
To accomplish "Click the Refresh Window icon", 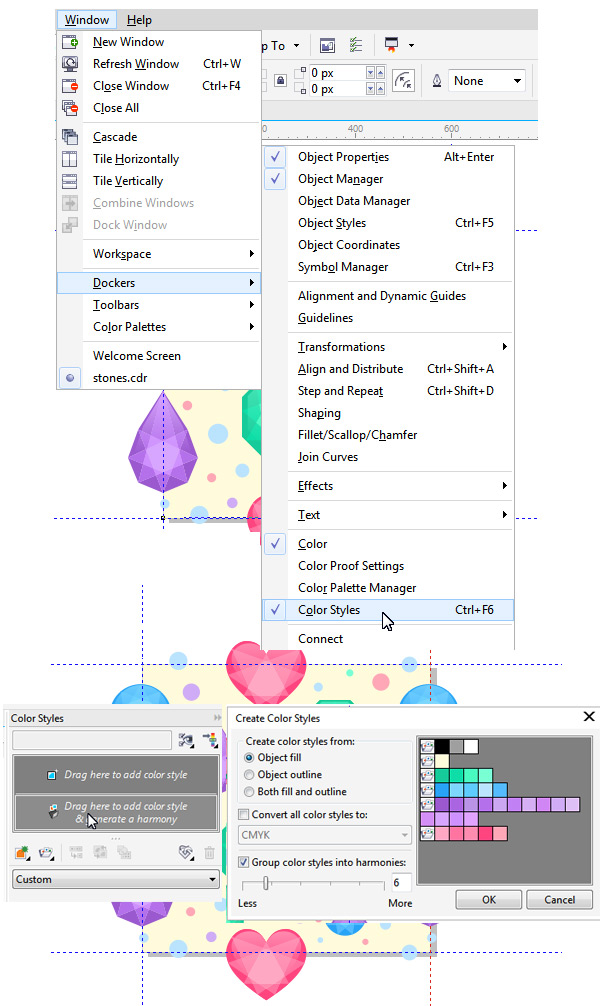I will (x=69, y=64).
